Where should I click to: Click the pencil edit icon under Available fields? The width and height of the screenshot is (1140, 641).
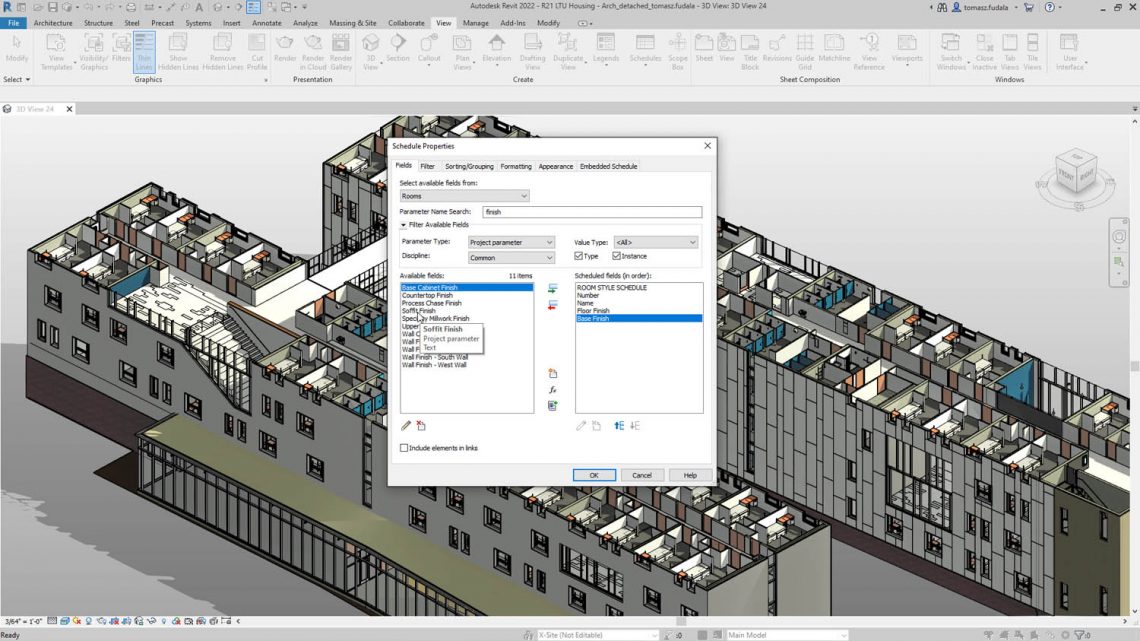tap(406, 426)
